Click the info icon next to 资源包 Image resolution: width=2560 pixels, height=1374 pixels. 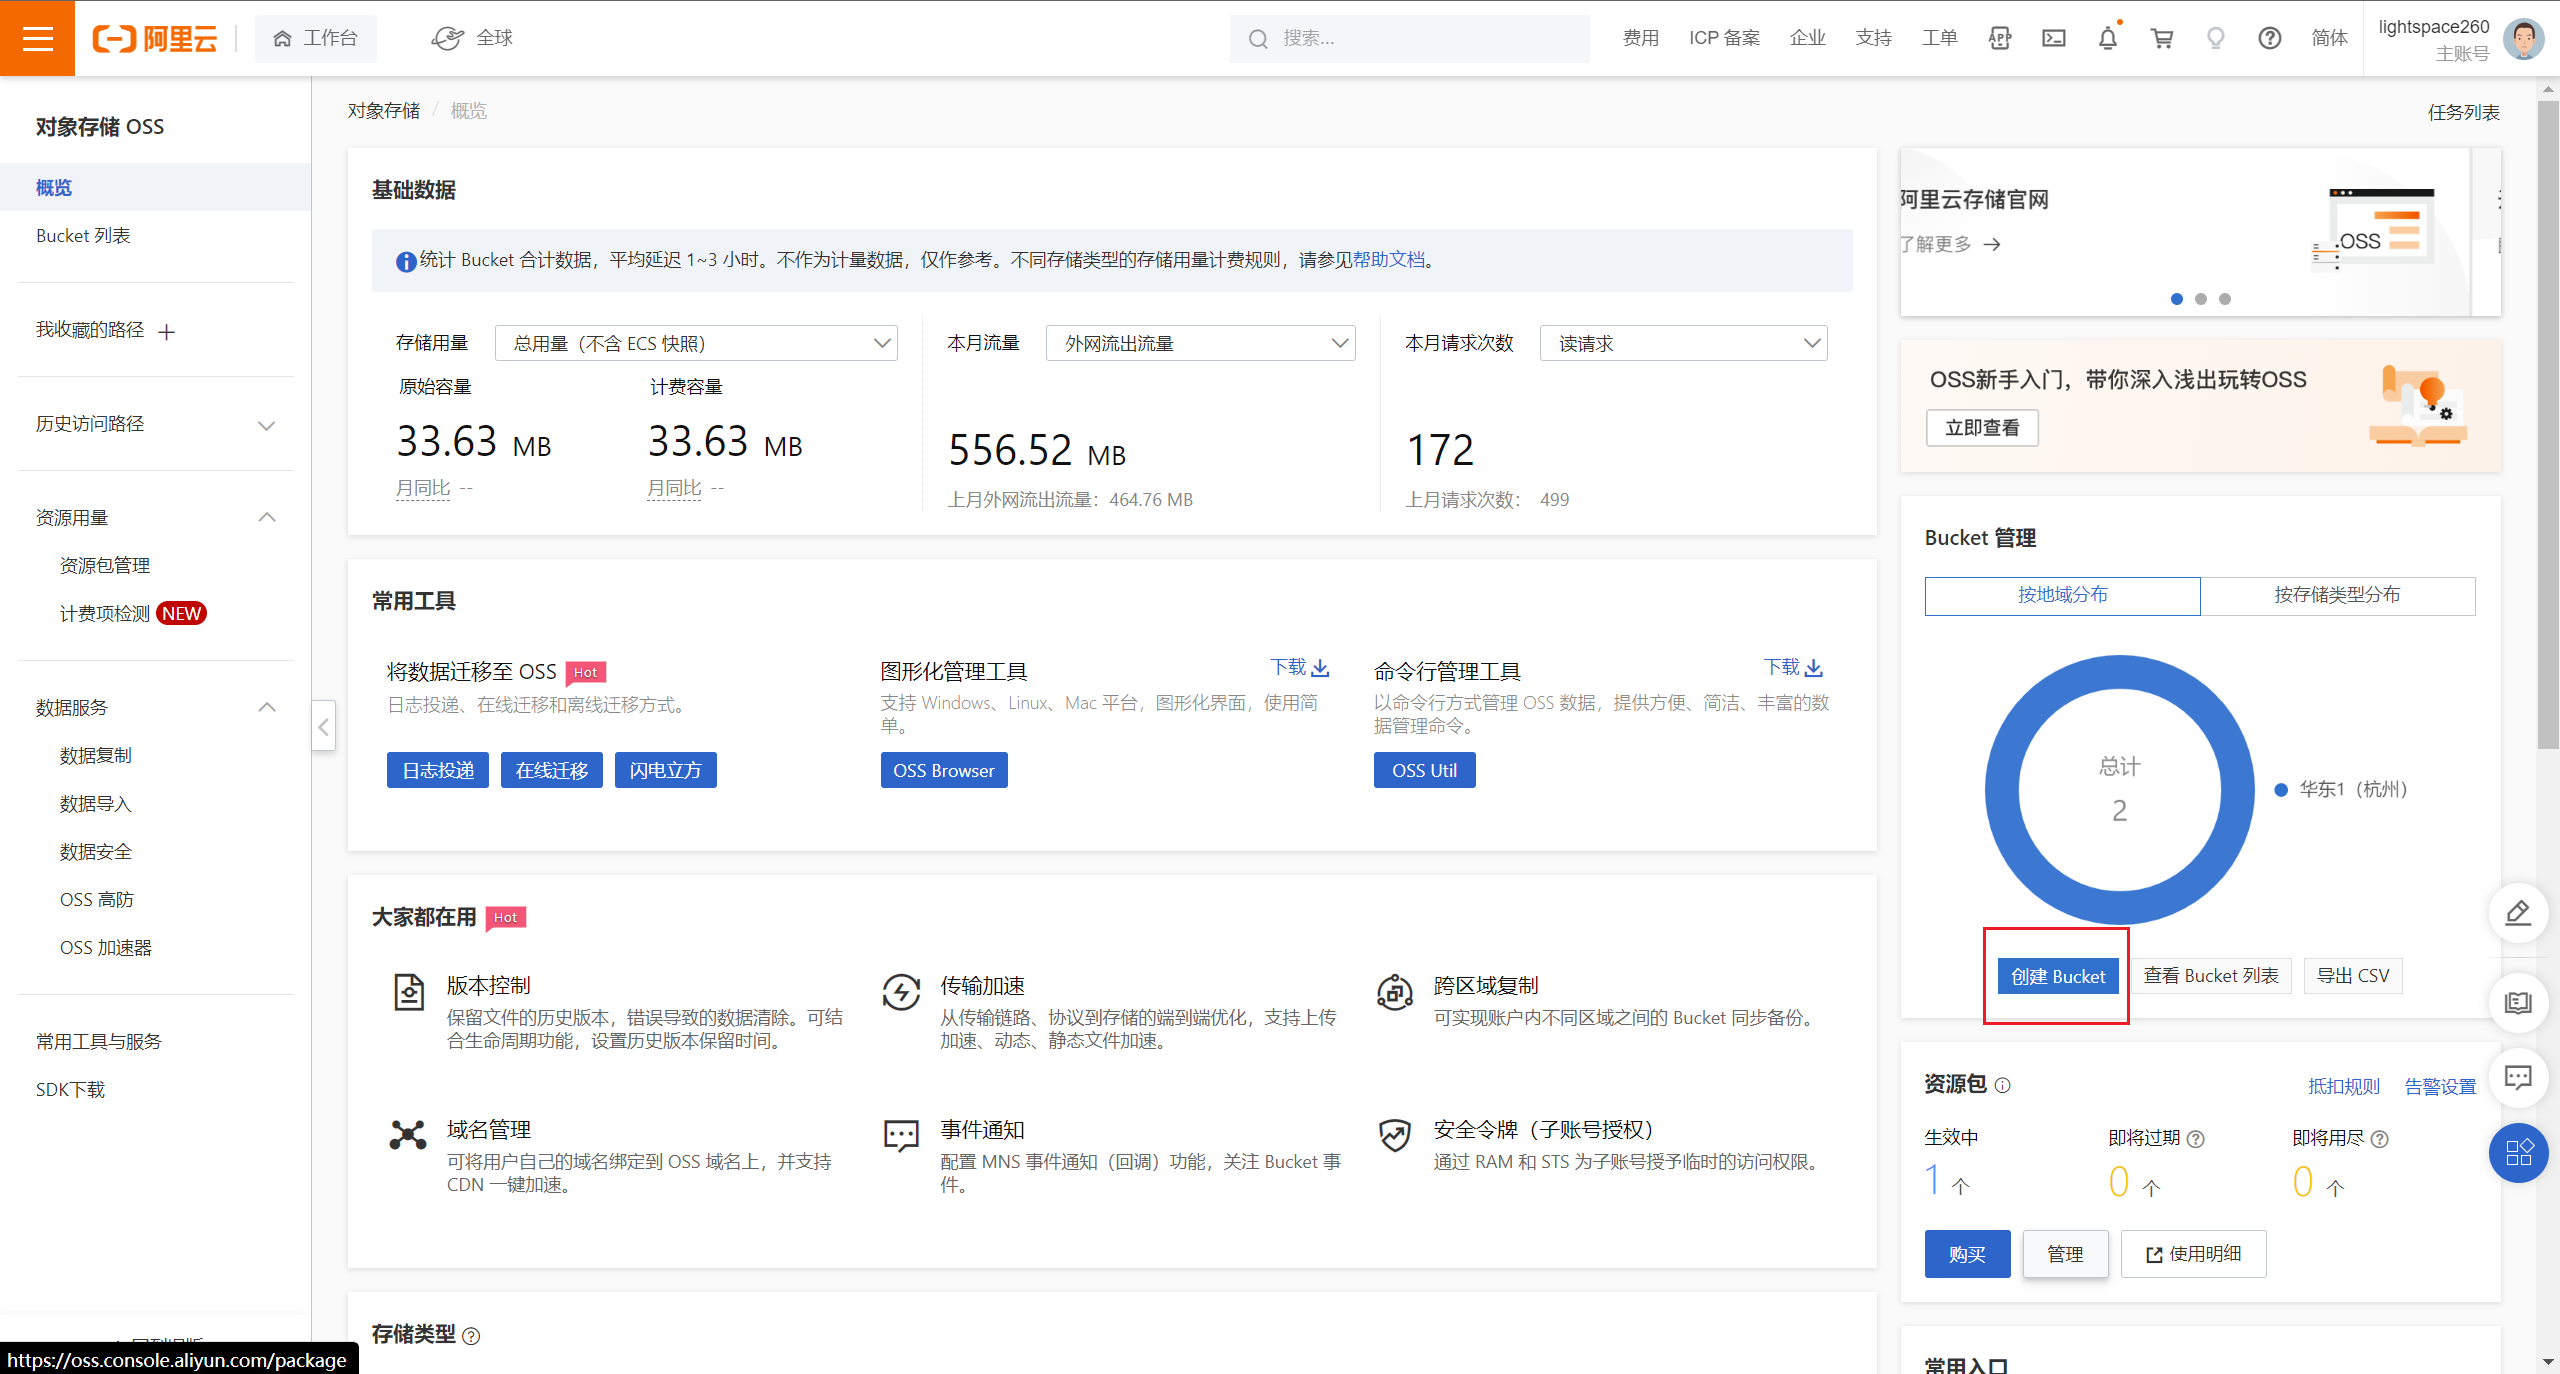click(x=2002, y=1085)
